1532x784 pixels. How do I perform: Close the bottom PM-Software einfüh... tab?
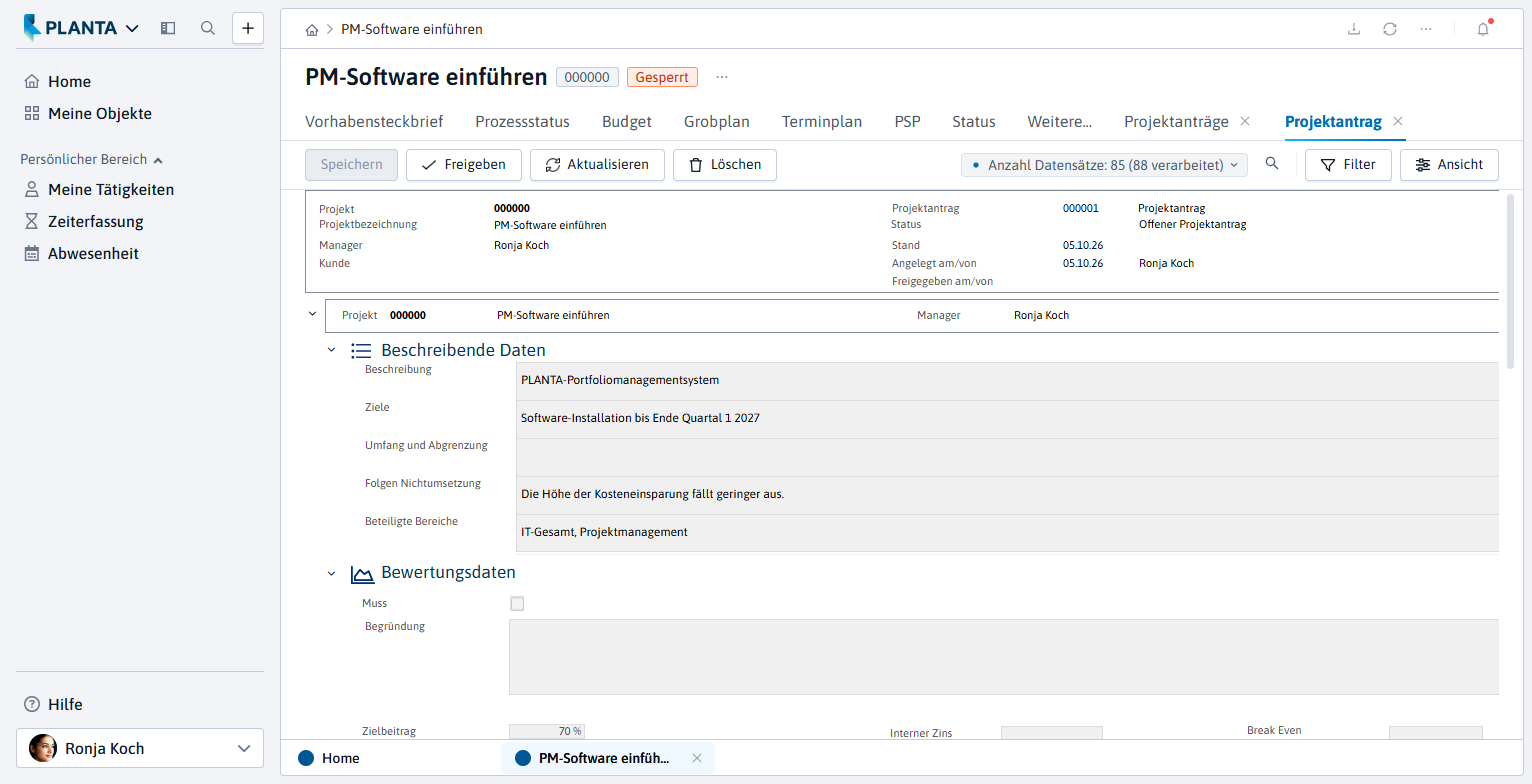(x=697, y=758)
